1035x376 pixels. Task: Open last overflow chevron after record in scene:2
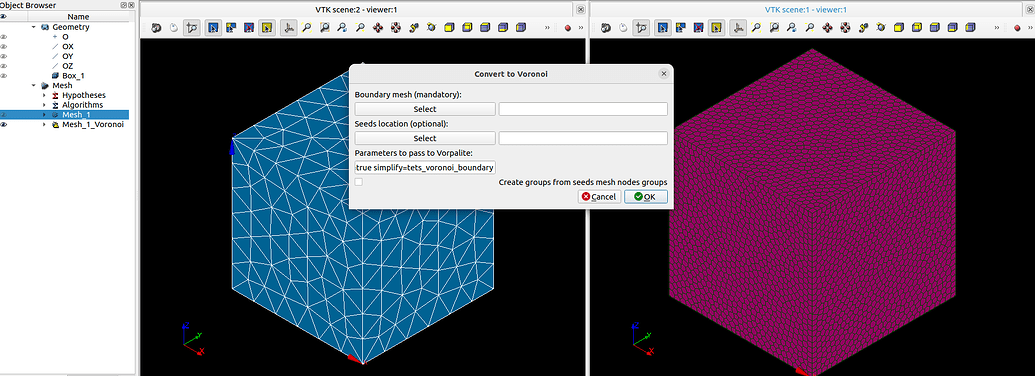(x=581, y=28)
